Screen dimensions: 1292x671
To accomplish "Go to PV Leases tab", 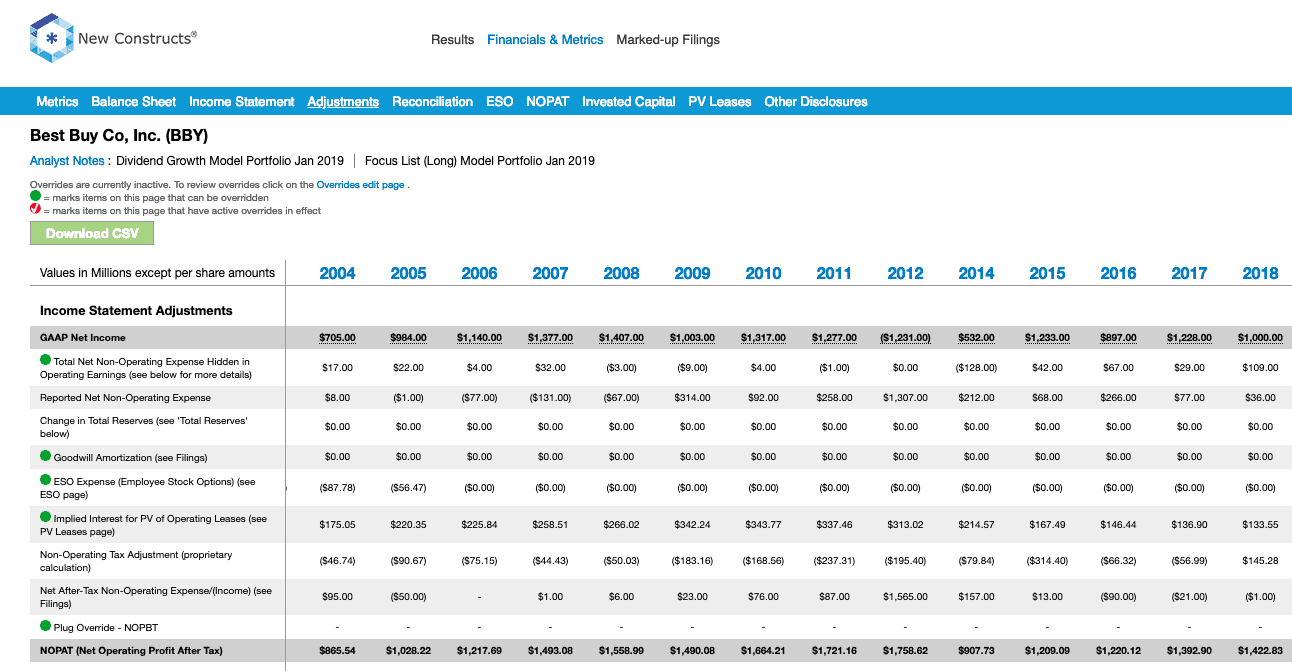I will [720, 101].
